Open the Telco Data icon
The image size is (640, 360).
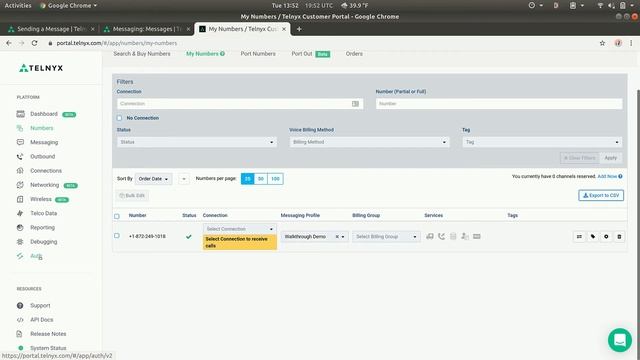pos(20,213)
